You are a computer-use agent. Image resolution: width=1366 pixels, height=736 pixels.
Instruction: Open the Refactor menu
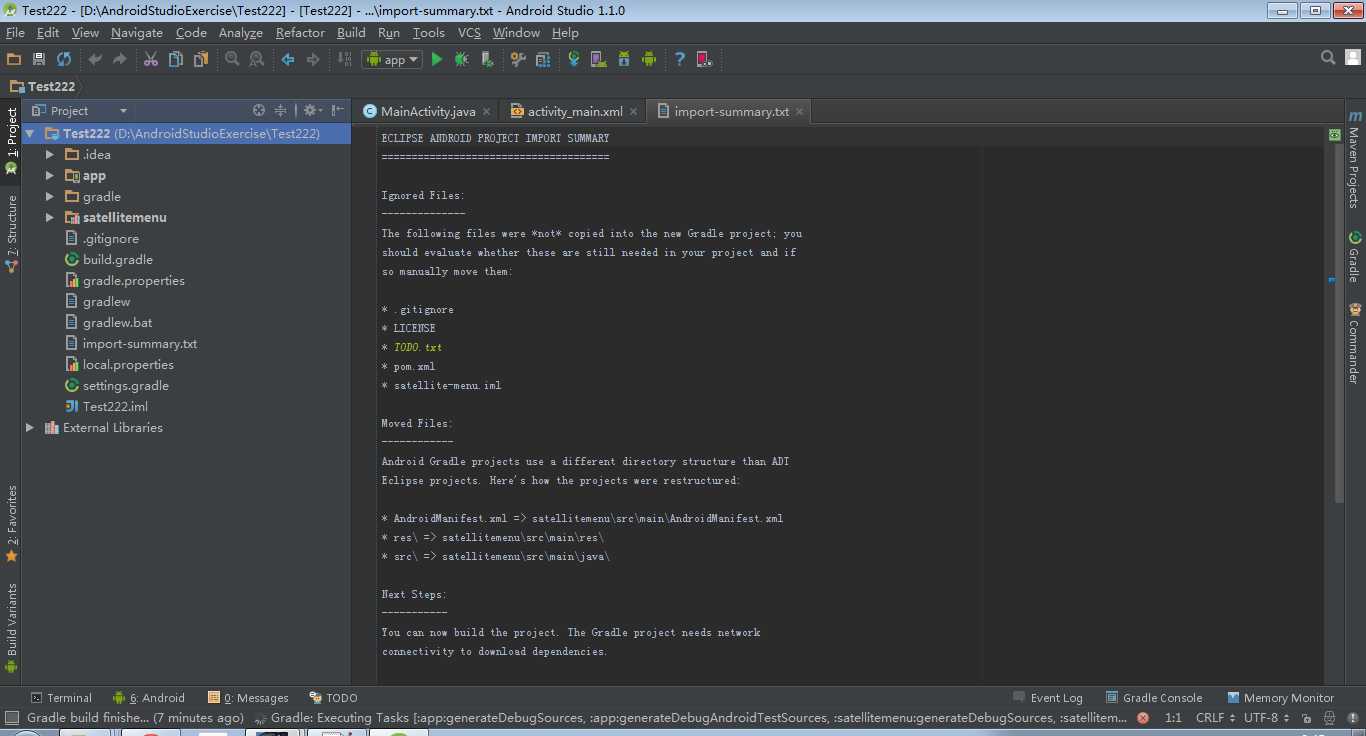[x=300, y=32]
